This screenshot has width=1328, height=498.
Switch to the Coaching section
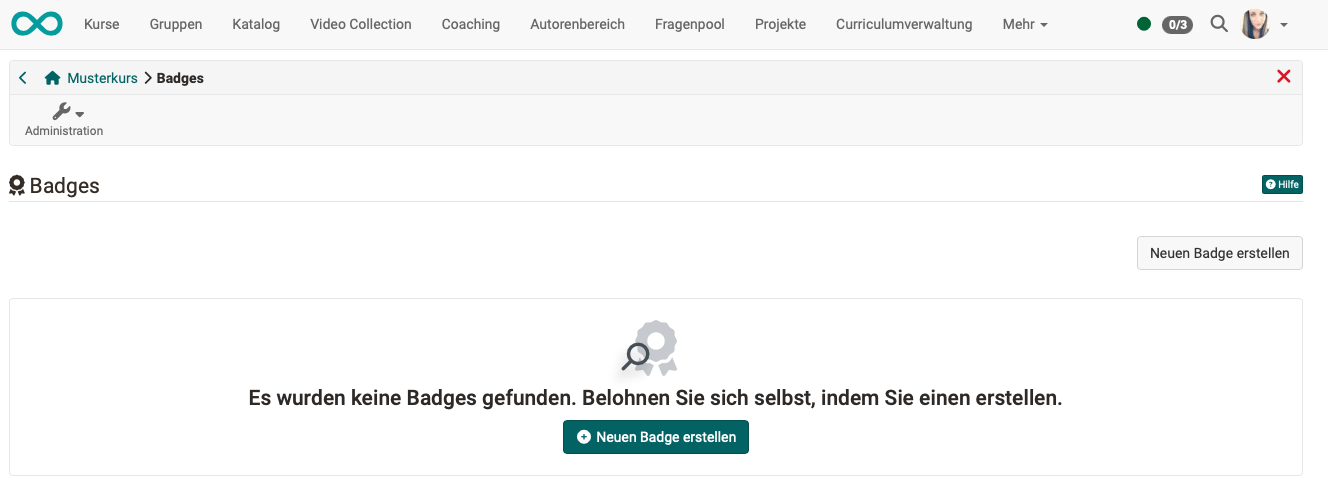470,24
